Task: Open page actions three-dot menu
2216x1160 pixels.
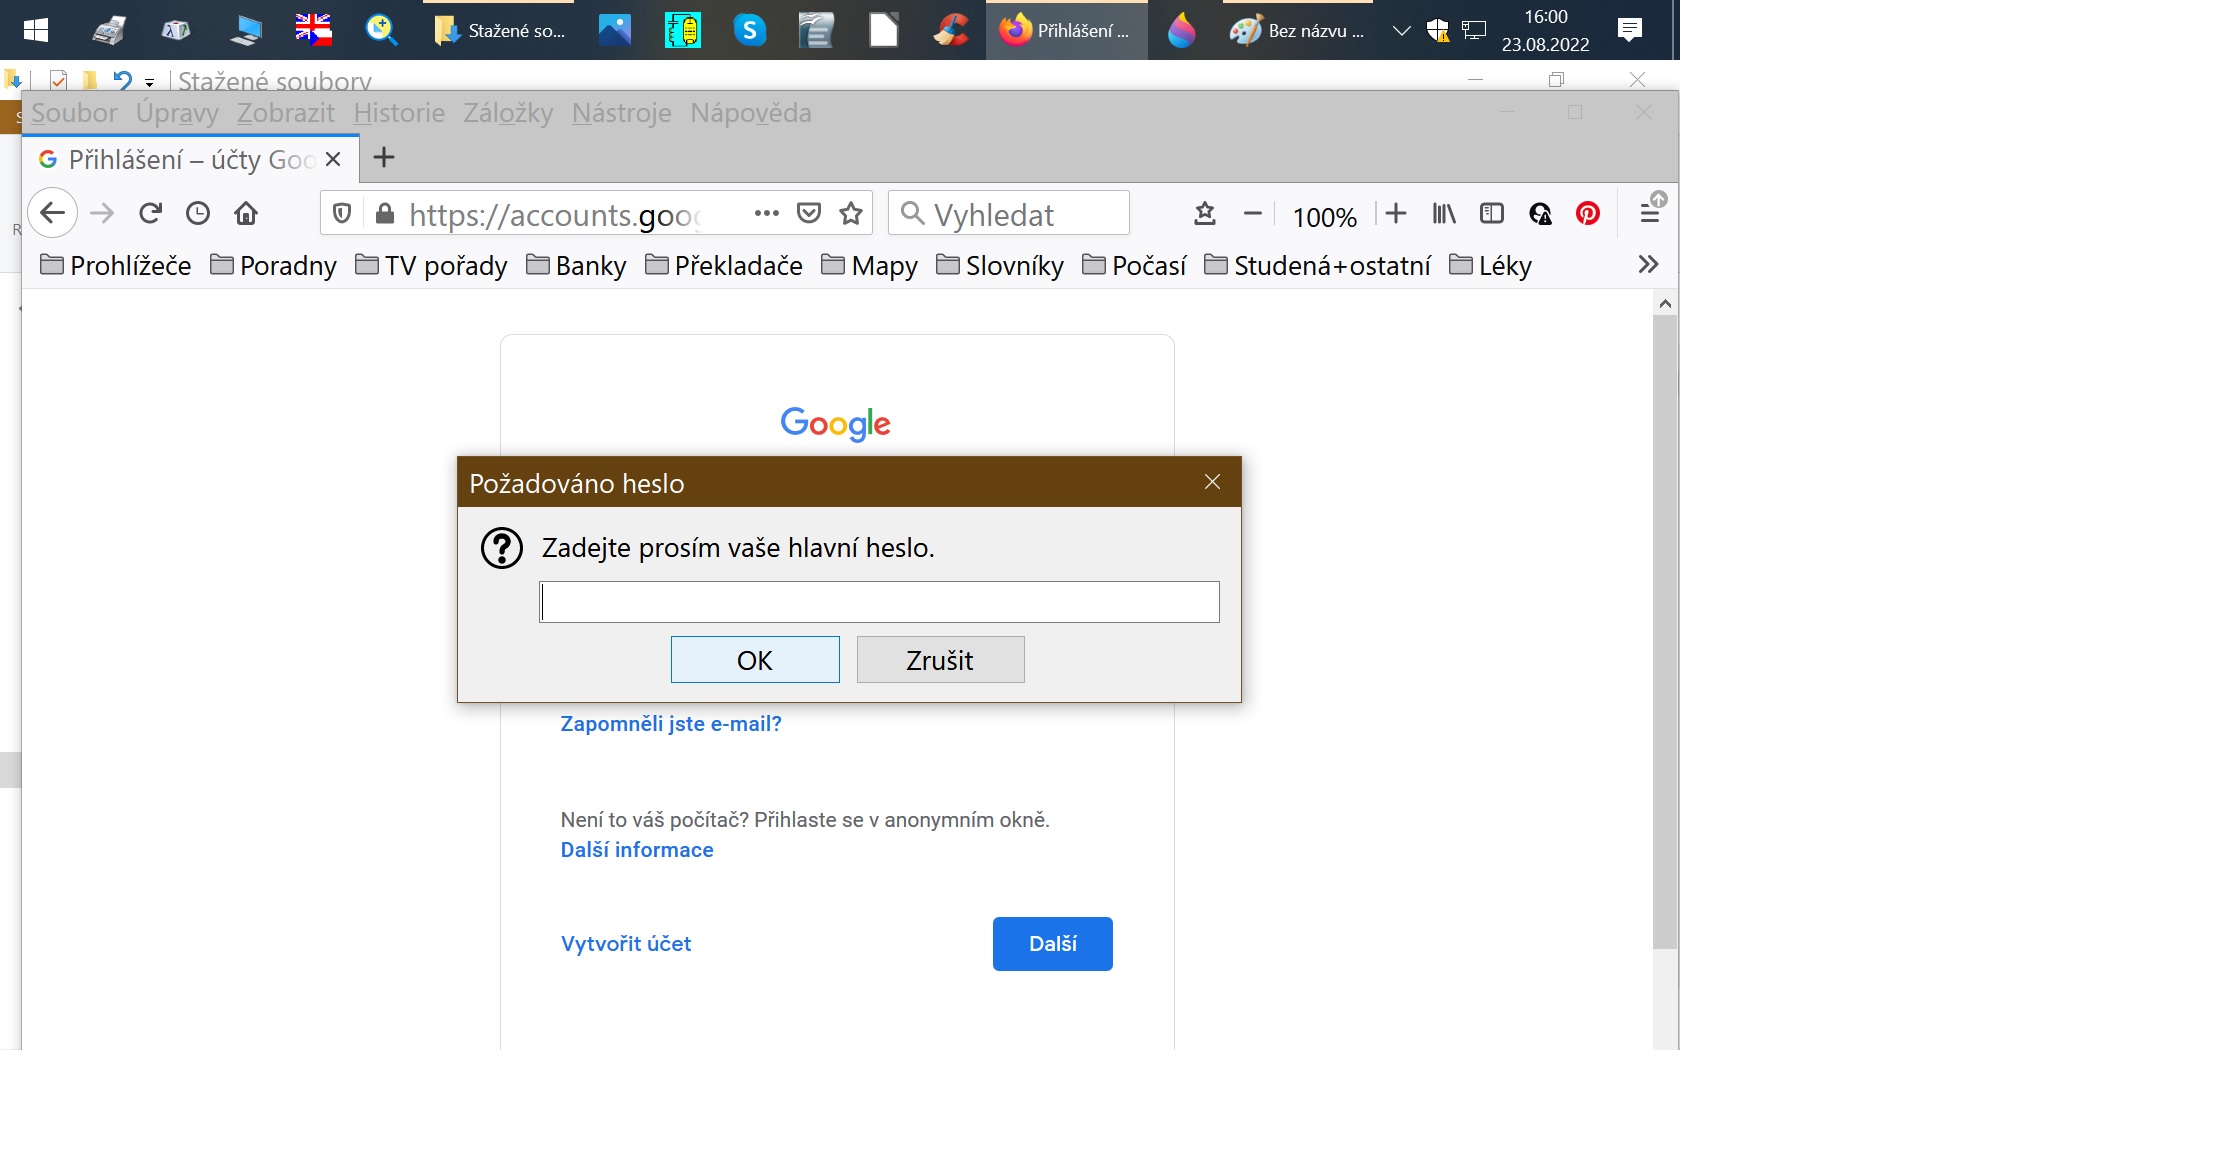Action: [766, 213]
